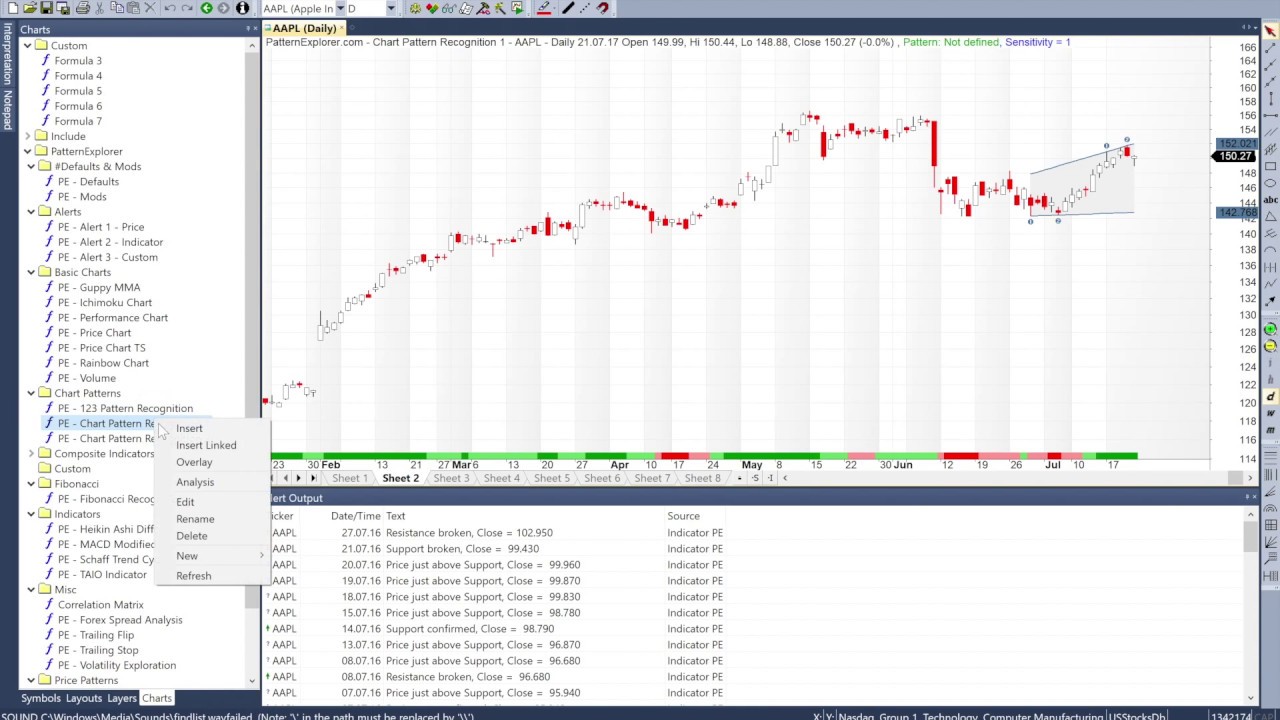Viewport: 1280px width, 720px height.
Task: Select PE - Ichimoku Chart formula
Action: 105,302
